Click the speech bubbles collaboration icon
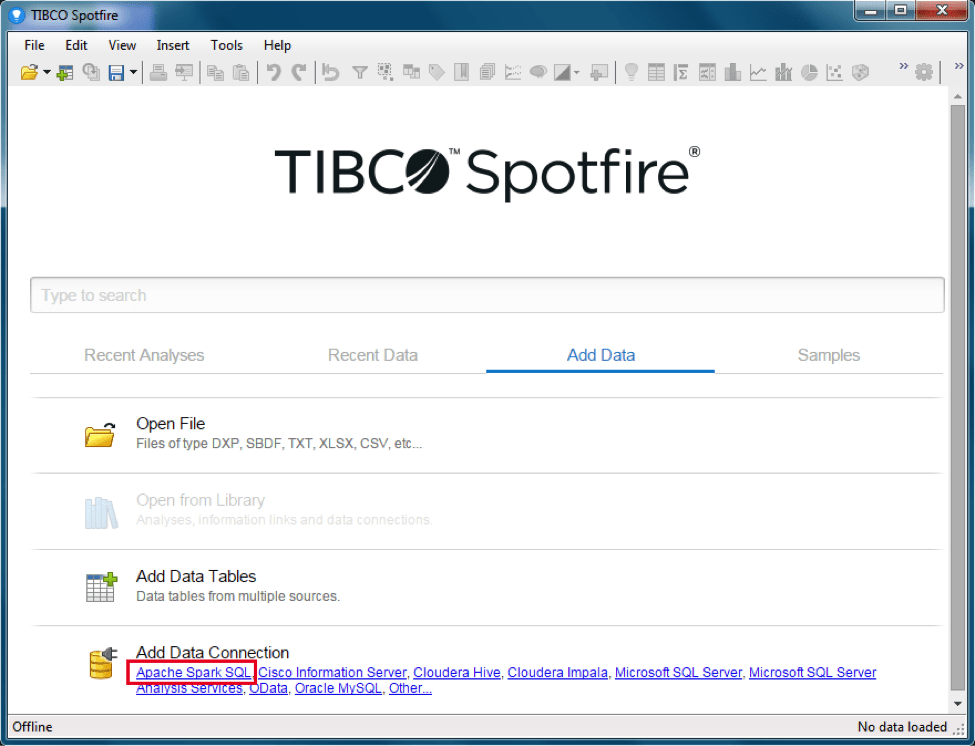This screenshot has width=975, height=746. click(538, 73)
